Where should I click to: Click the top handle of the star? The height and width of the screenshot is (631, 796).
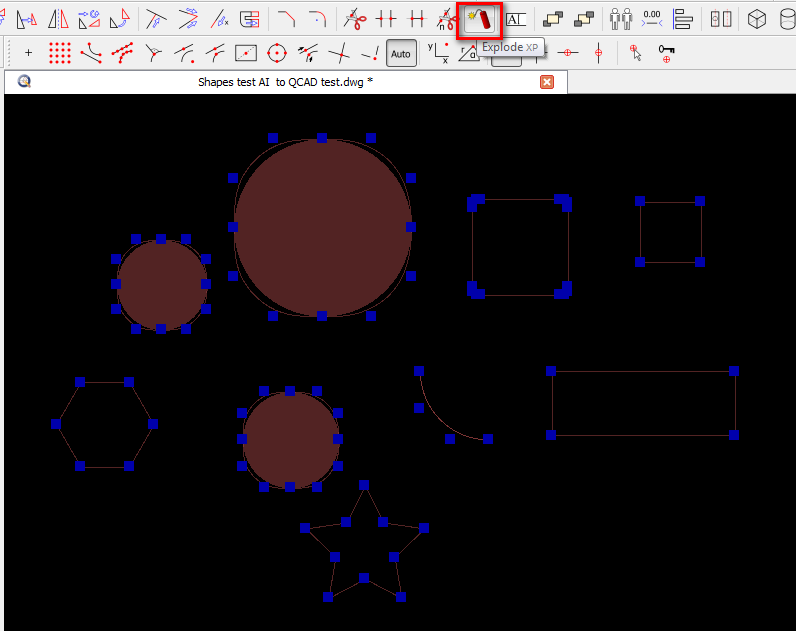coord(365,485)
